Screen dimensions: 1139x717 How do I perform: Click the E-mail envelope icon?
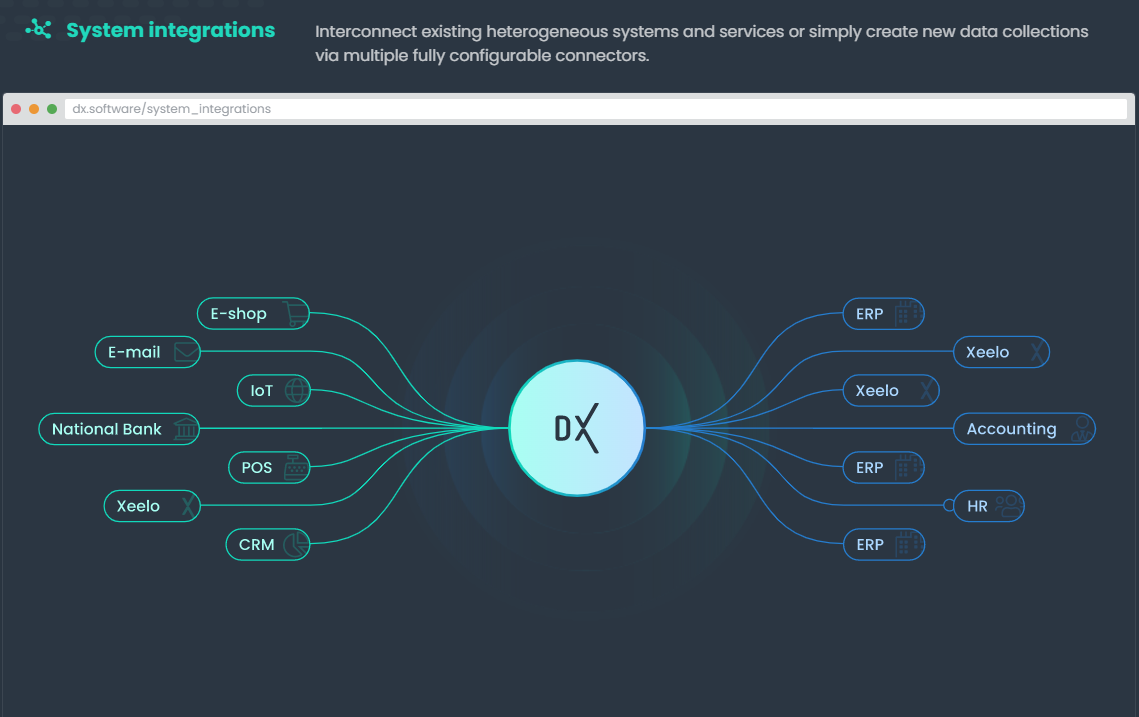(x=185, y=352)
